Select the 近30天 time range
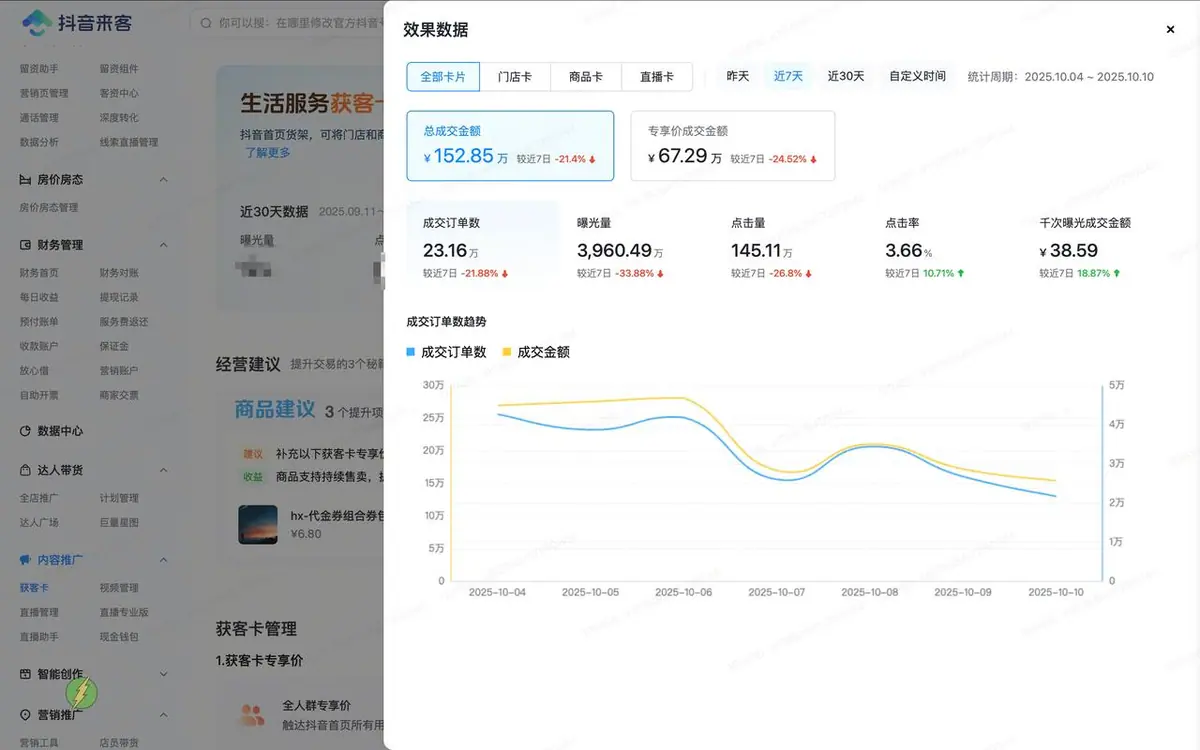 point(846,76)
